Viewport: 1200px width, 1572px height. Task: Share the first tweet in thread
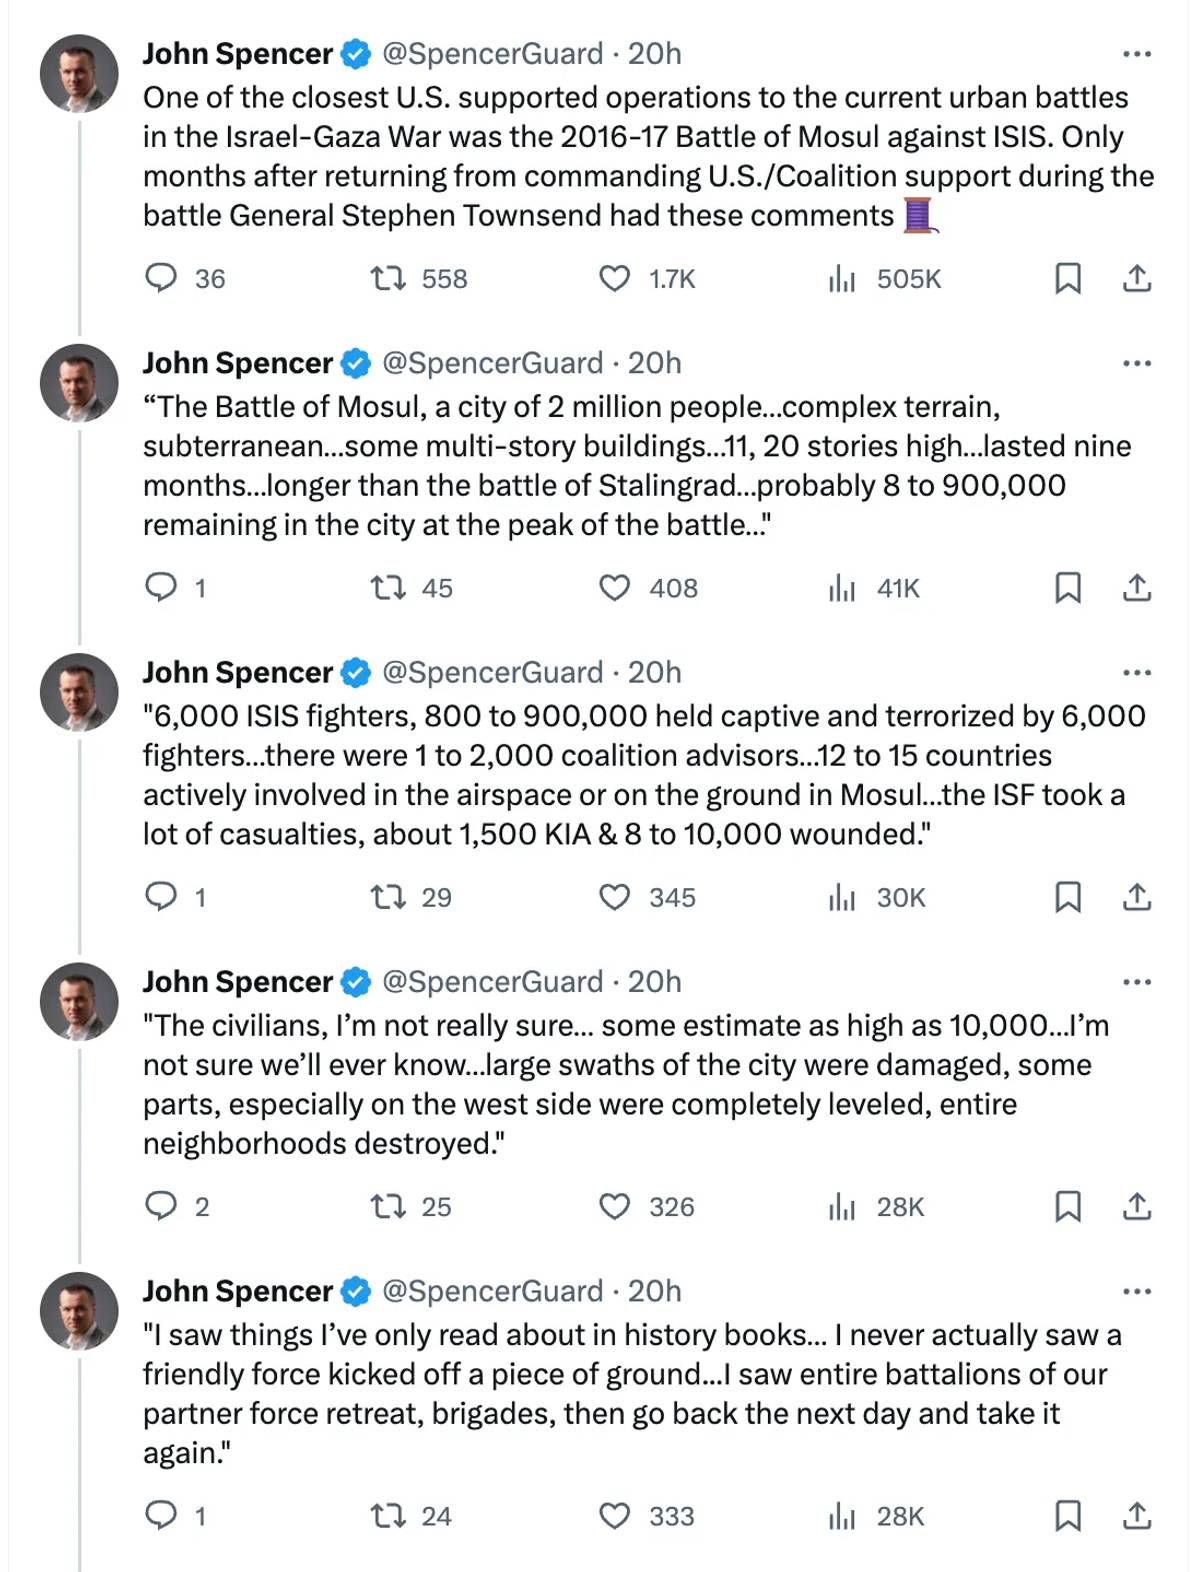[x=1136, y=278]
